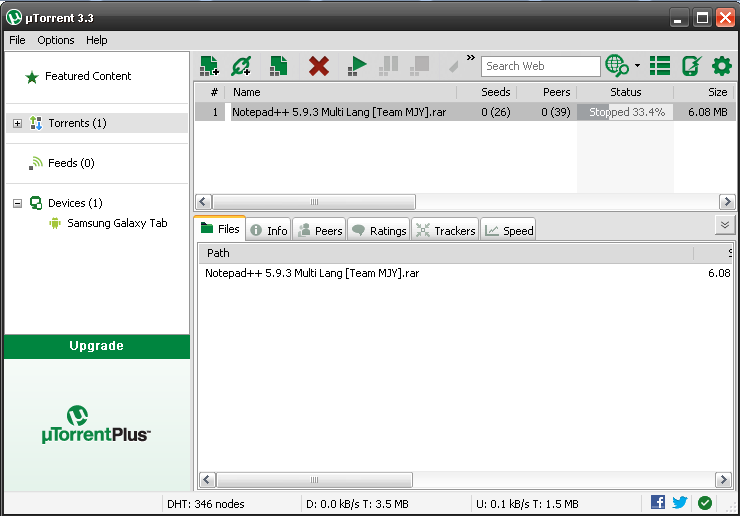Click the Android icon beside Samsung Galaxy Tab
This screenshot has width=740, height=516.
55,223
